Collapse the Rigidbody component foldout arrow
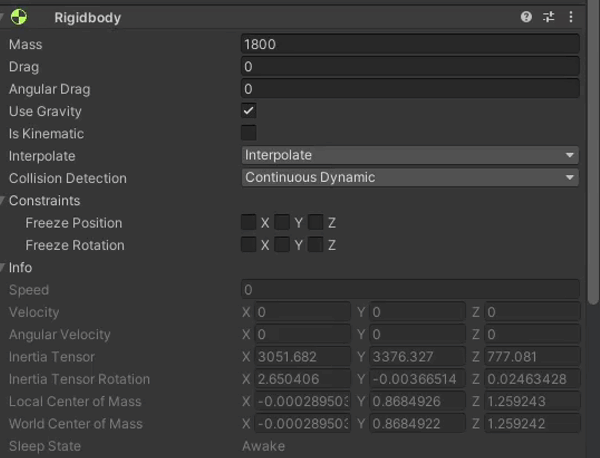Viewport: 600px width, 458px height. [2, 17]
